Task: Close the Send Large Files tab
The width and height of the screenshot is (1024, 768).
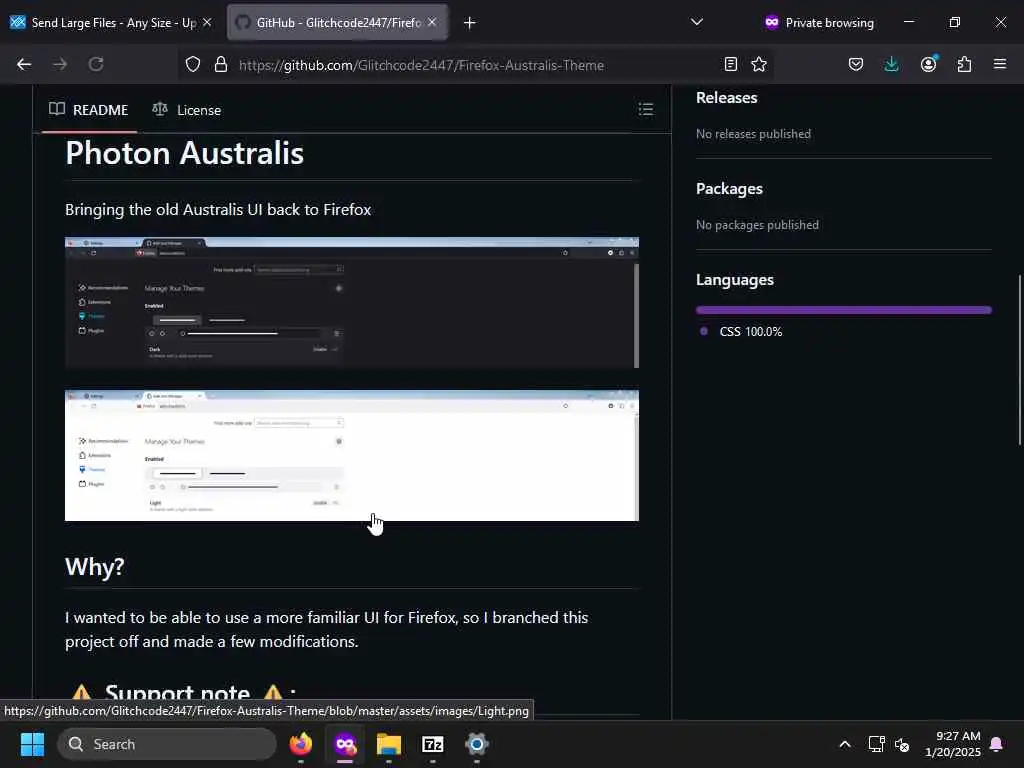Action: [207, 22]
